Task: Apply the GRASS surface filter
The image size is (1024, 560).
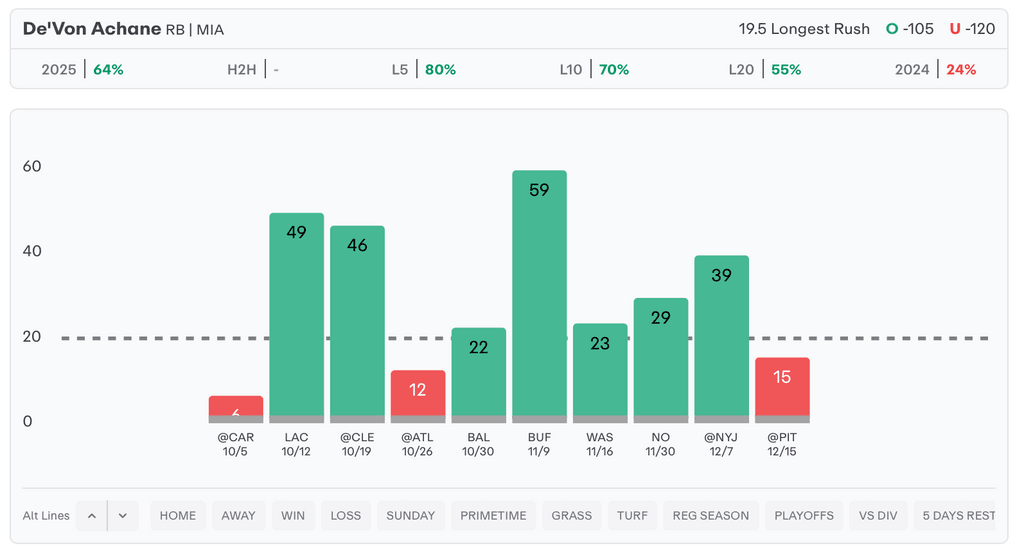Action: point(572,516)
